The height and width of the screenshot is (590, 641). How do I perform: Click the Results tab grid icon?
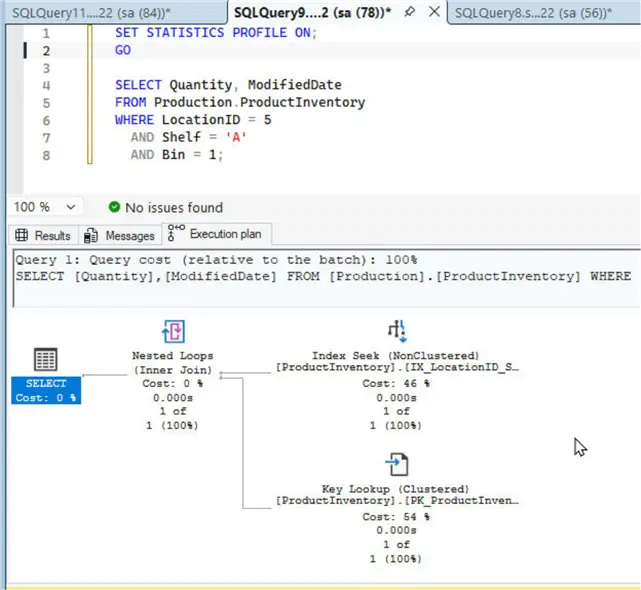21,235
